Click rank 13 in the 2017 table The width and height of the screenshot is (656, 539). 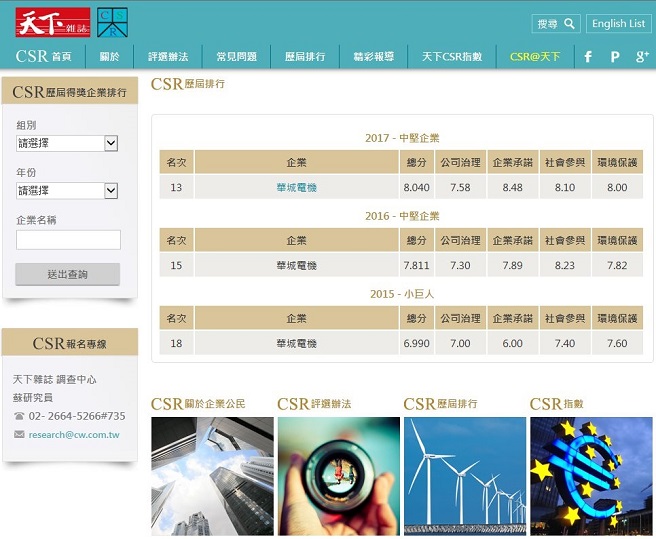click(x=176, y=187)
